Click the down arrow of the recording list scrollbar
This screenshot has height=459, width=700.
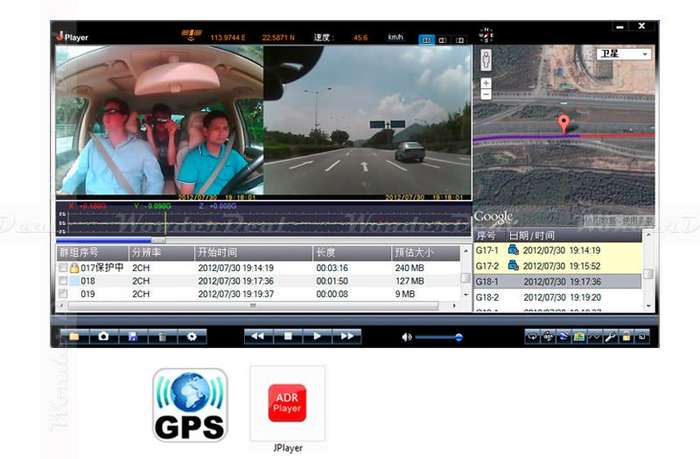click(x=649, y=306)
